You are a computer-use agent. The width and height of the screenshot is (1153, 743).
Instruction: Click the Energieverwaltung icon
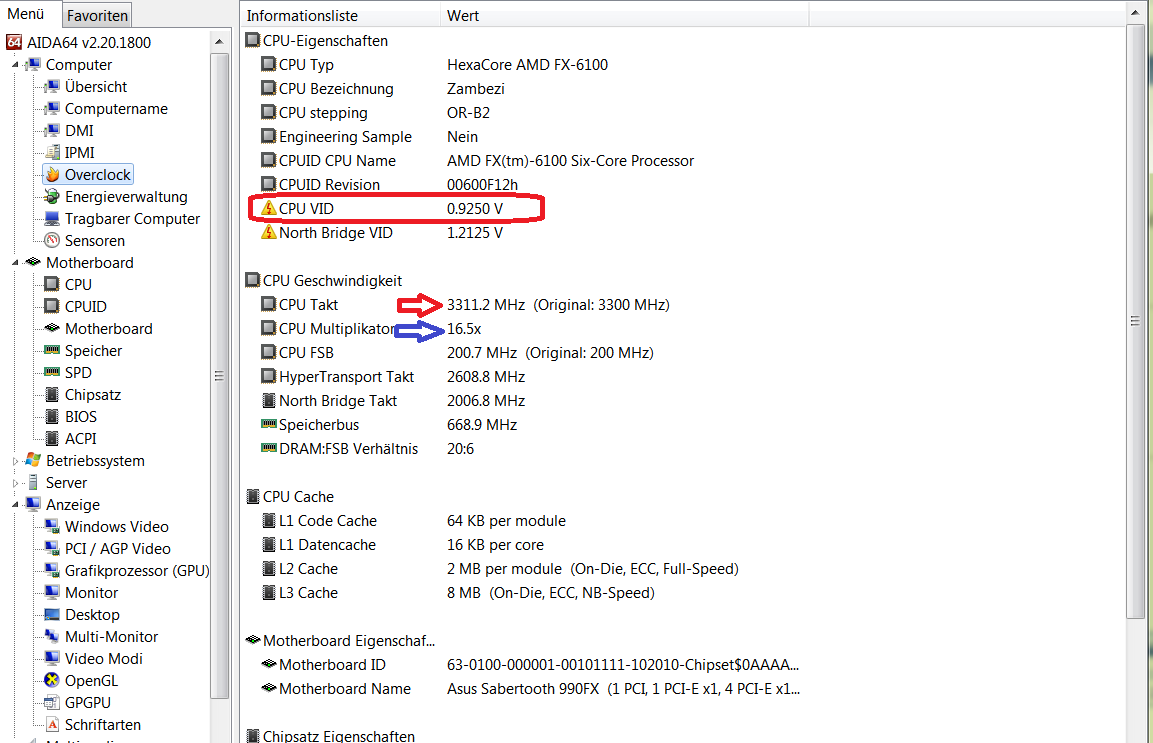(52, 197)
